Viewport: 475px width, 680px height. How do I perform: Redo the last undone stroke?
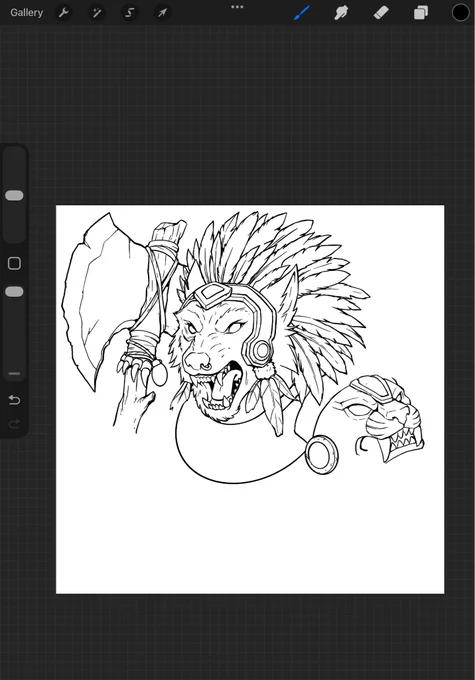click(x=14, y=424)
